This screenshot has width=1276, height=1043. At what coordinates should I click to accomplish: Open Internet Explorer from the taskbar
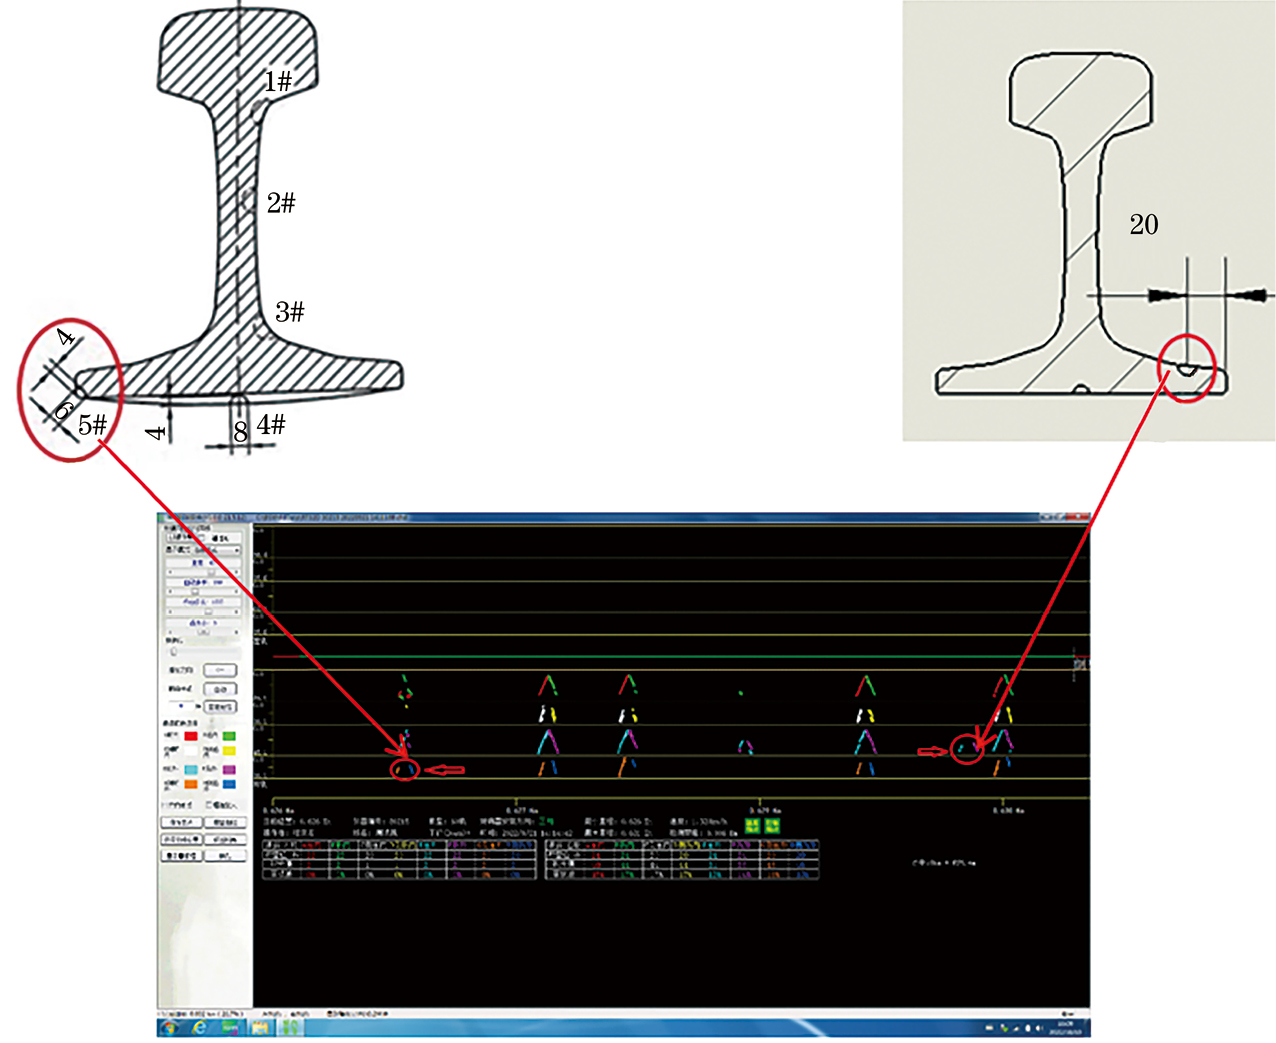point(200,1028)
